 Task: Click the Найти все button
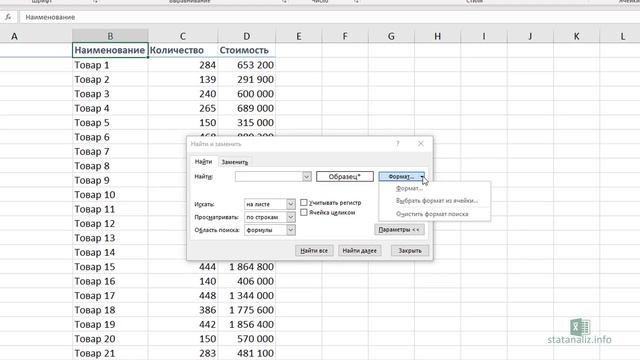(x=314, y=251)
